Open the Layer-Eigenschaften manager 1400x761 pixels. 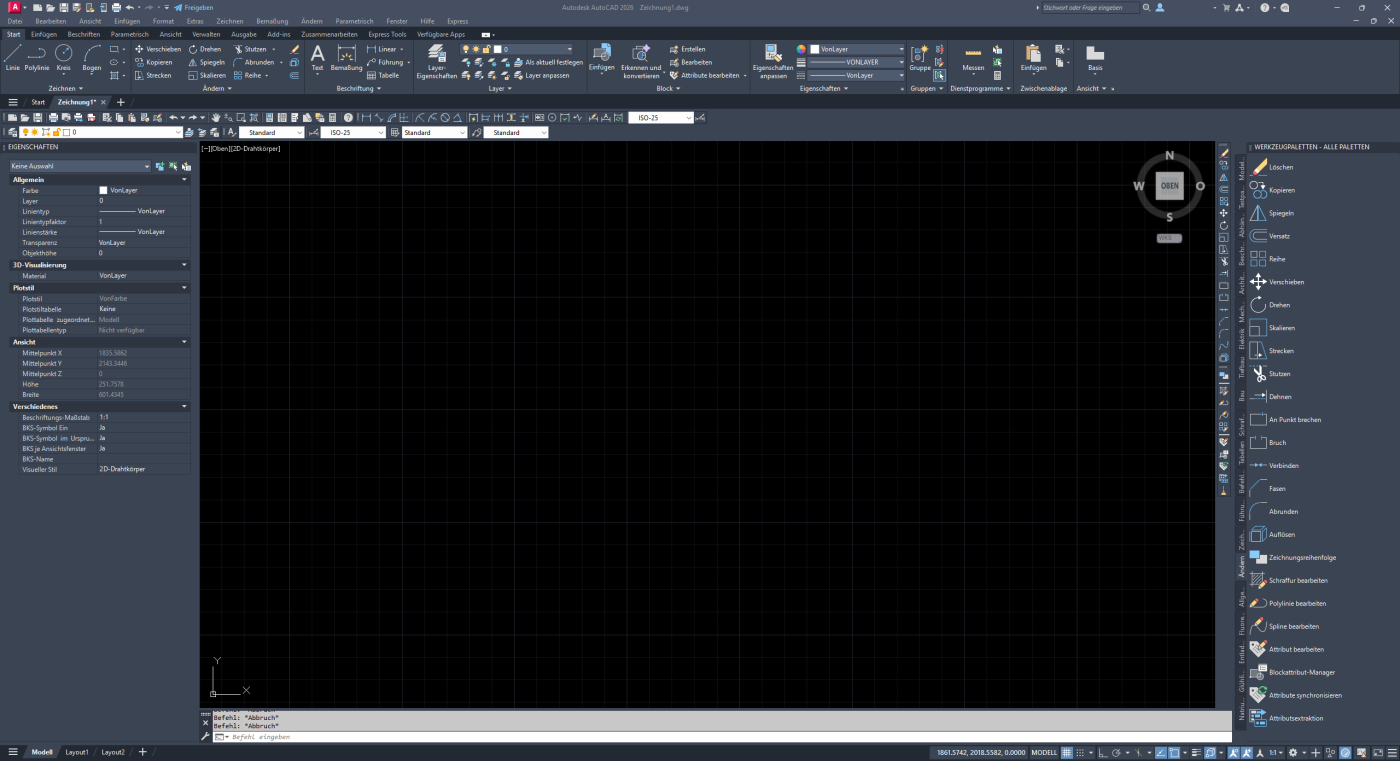437,61
